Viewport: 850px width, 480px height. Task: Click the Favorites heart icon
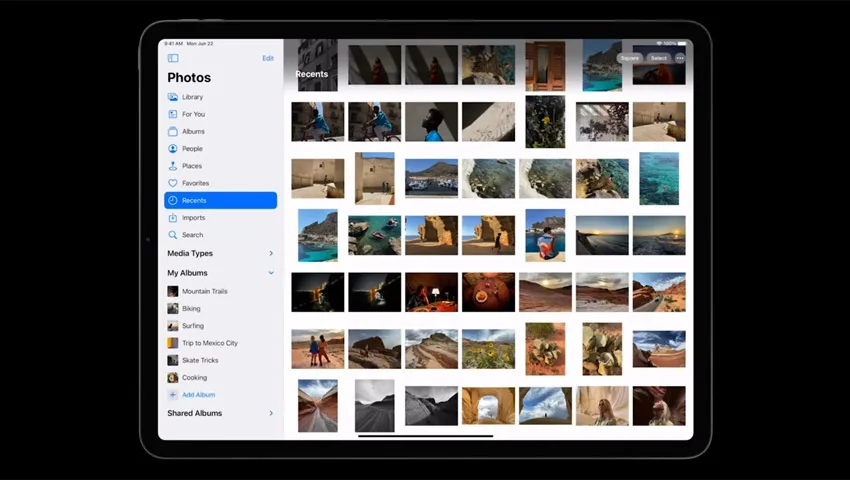click(x=172, y=183)
